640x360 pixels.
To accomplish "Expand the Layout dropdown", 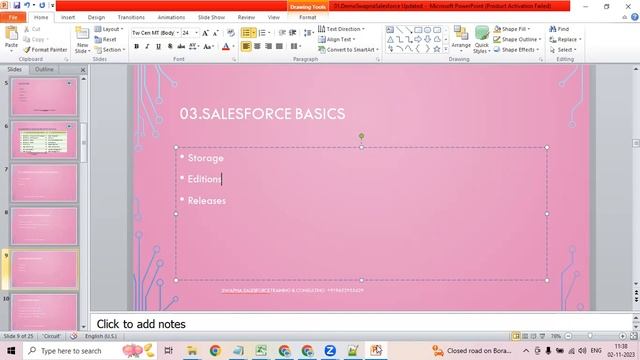I will click(x=109, y=29).
